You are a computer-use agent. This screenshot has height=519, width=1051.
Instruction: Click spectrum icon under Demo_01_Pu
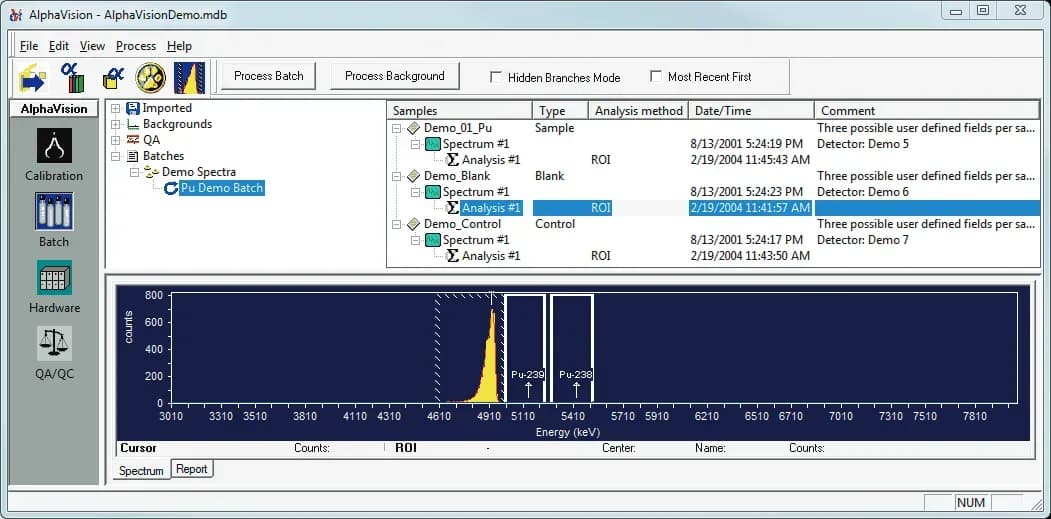(433, 143)
